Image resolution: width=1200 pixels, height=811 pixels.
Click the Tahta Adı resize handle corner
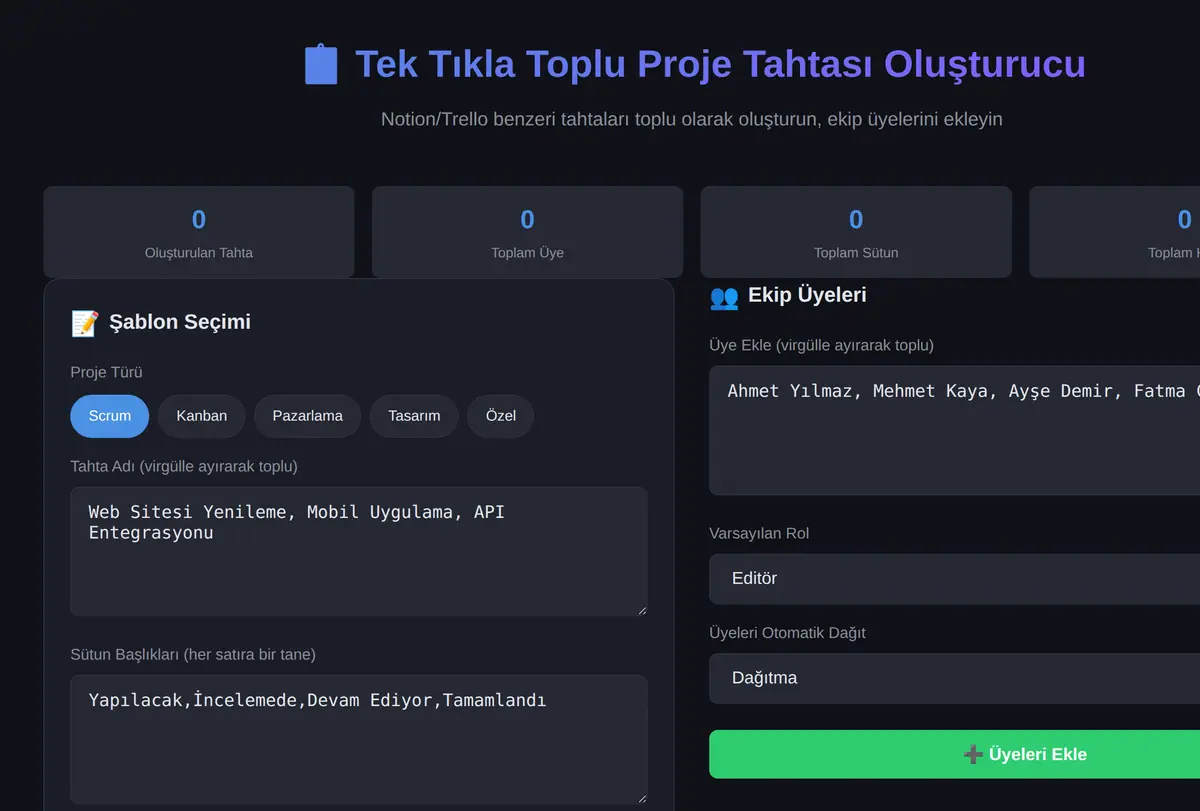pos(641,609)
